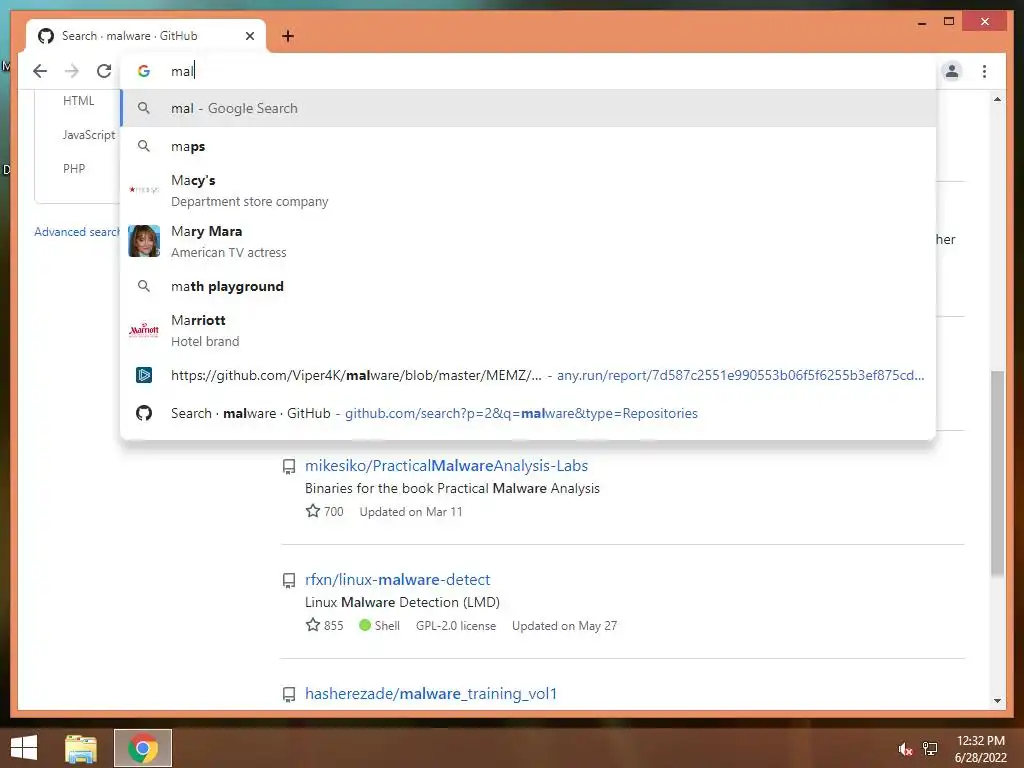Click the Chrome taskbar icon

coord(143,748)
